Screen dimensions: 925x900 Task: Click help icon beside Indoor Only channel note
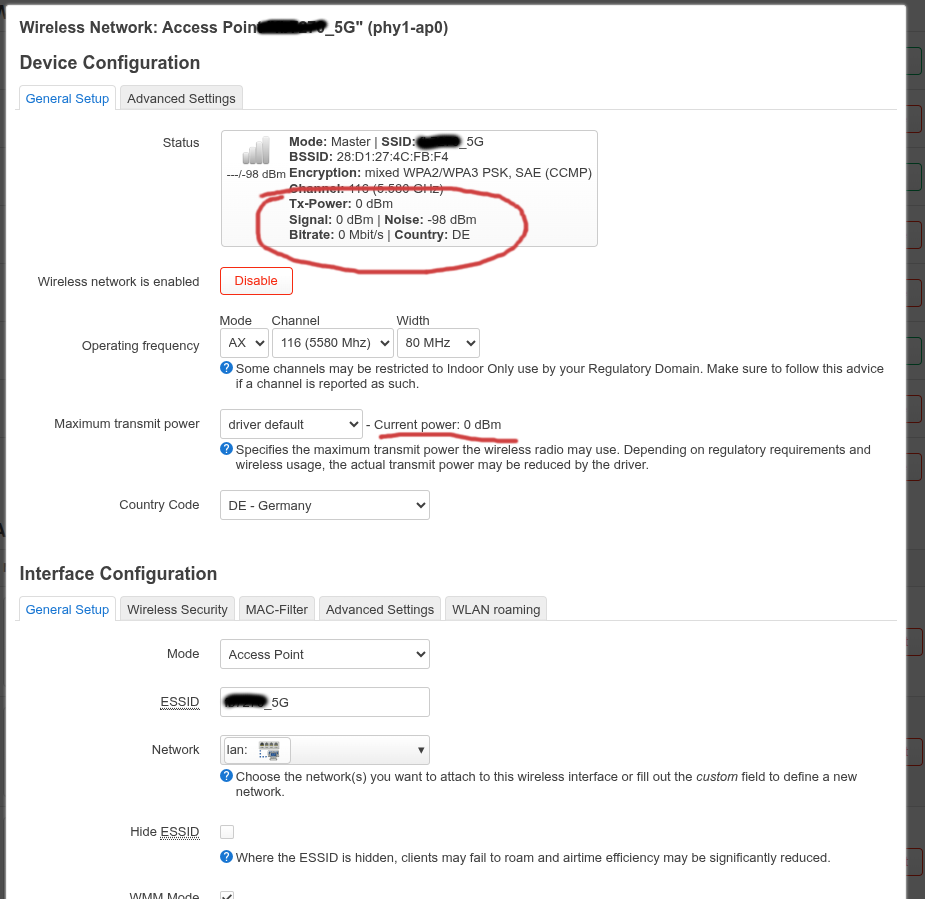point(226,368)
